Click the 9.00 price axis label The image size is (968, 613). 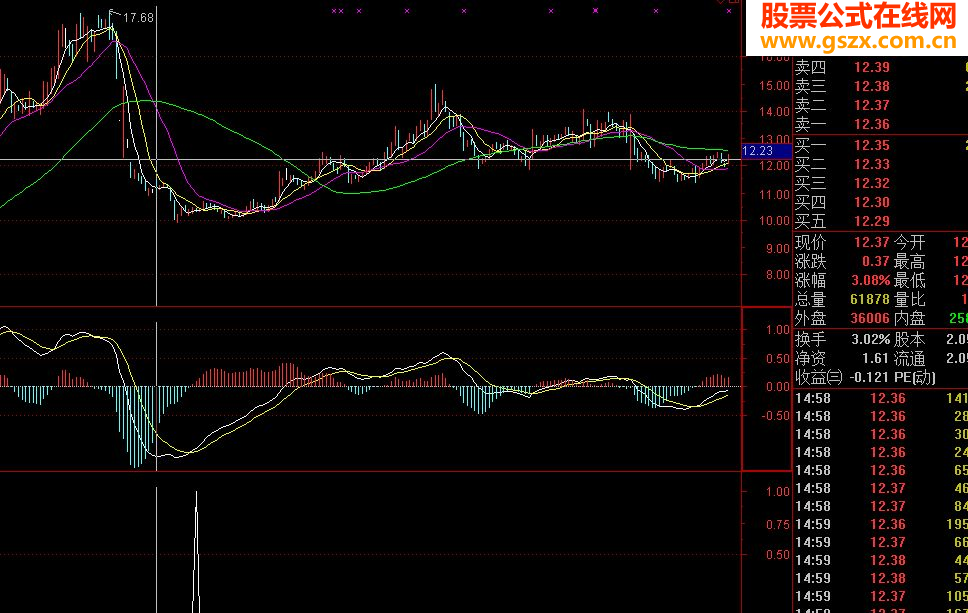[778, 249]
